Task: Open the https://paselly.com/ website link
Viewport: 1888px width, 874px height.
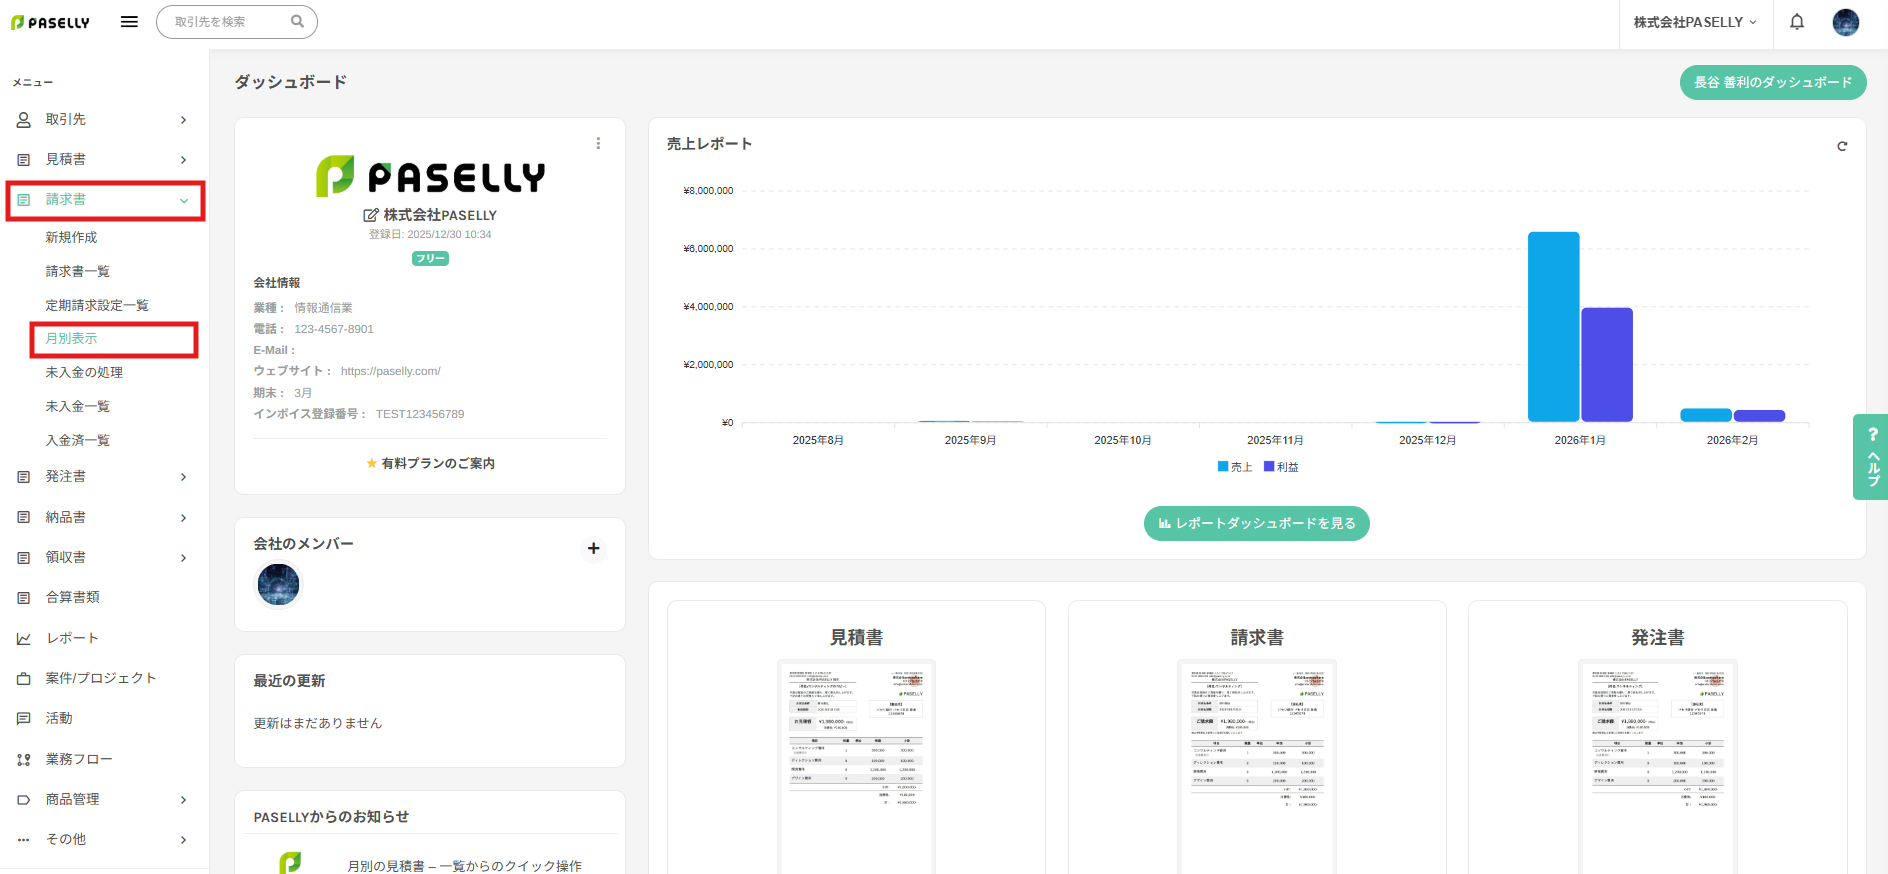Action: coord(391,371)
